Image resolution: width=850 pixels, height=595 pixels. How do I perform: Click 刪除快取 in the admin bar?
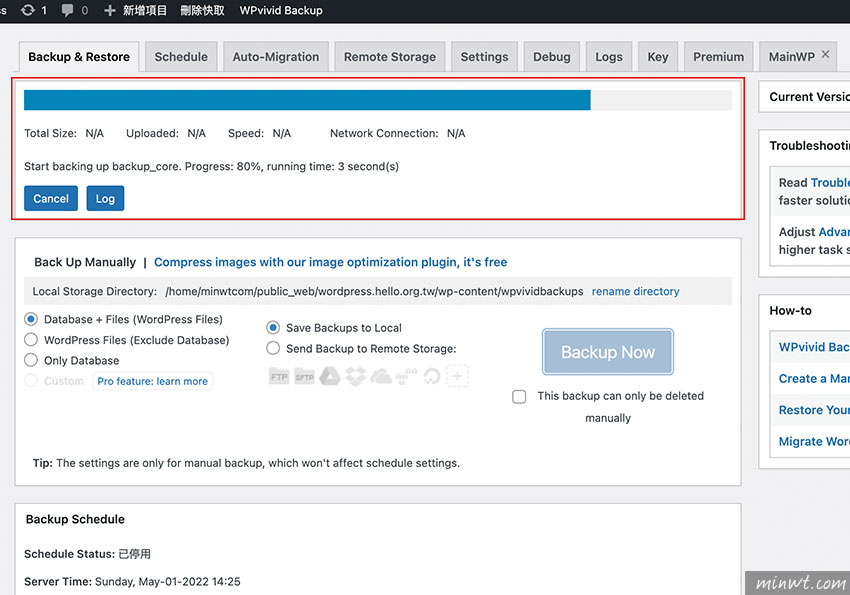202,10
